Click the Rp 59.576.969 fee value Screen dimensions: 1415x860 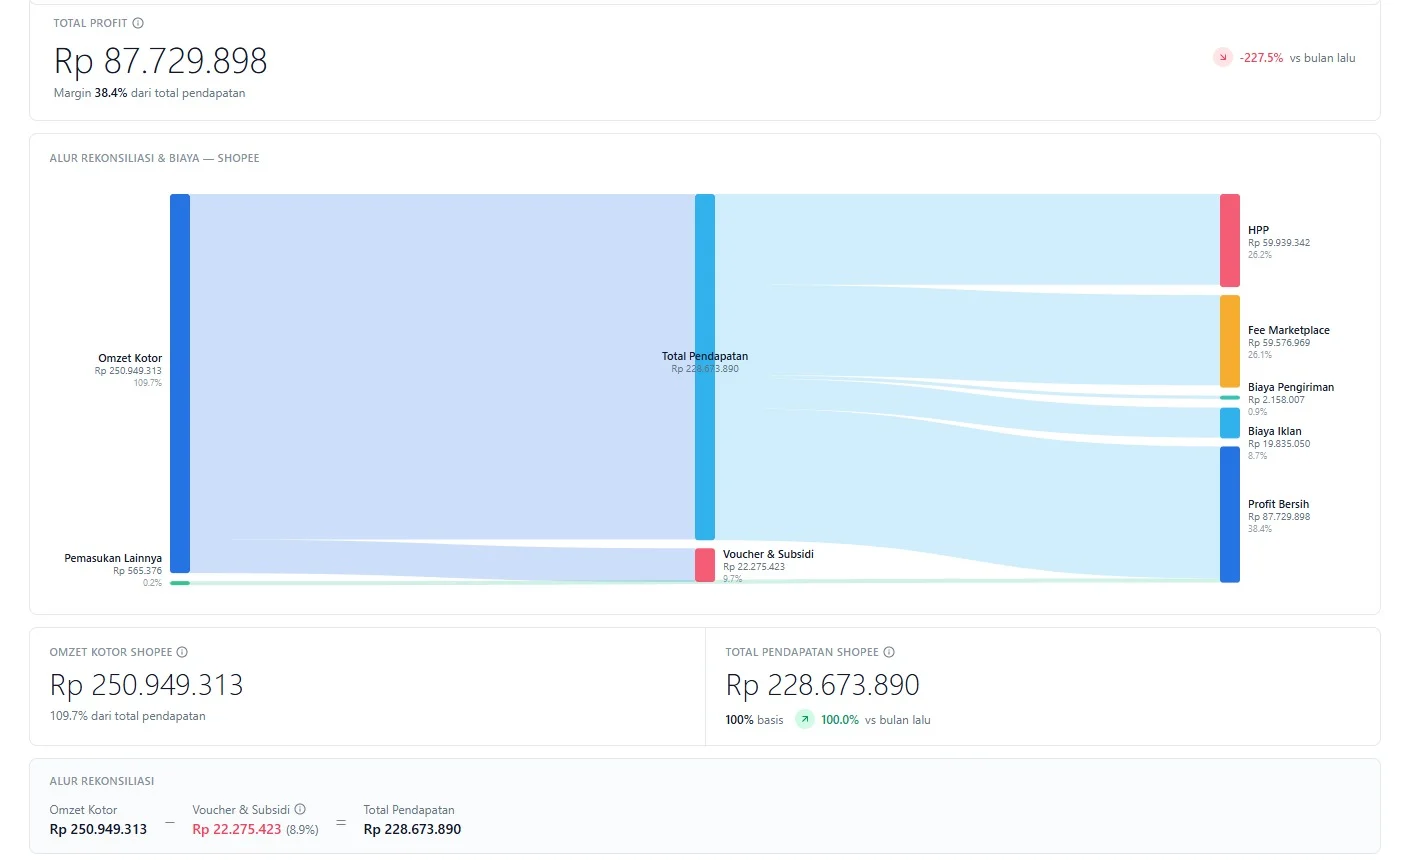[1279, 343]
